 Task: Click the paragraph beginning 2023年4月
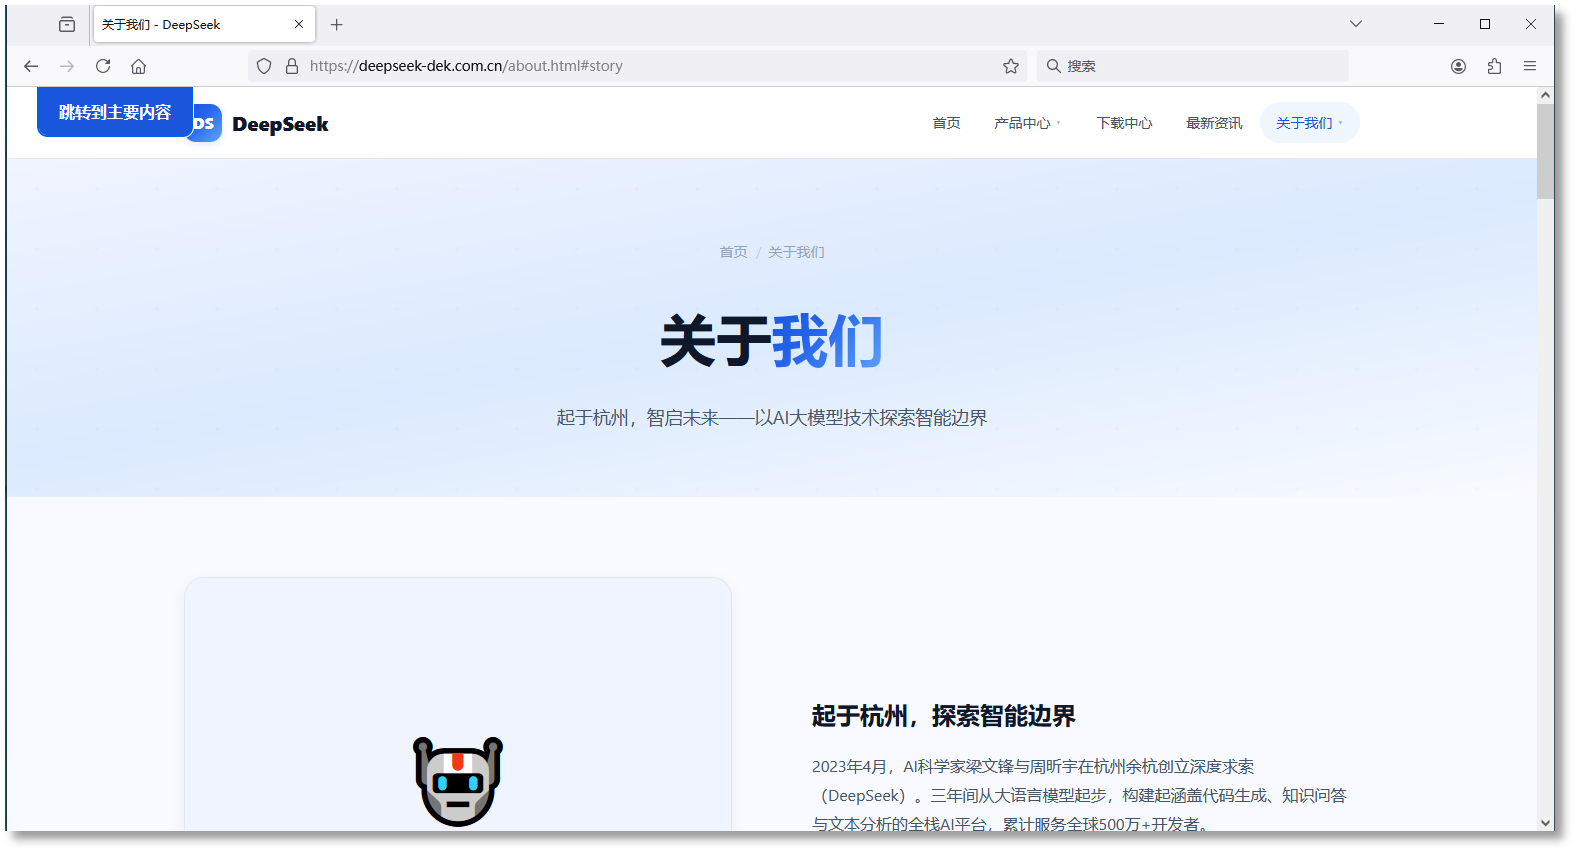coord(1079,795)
